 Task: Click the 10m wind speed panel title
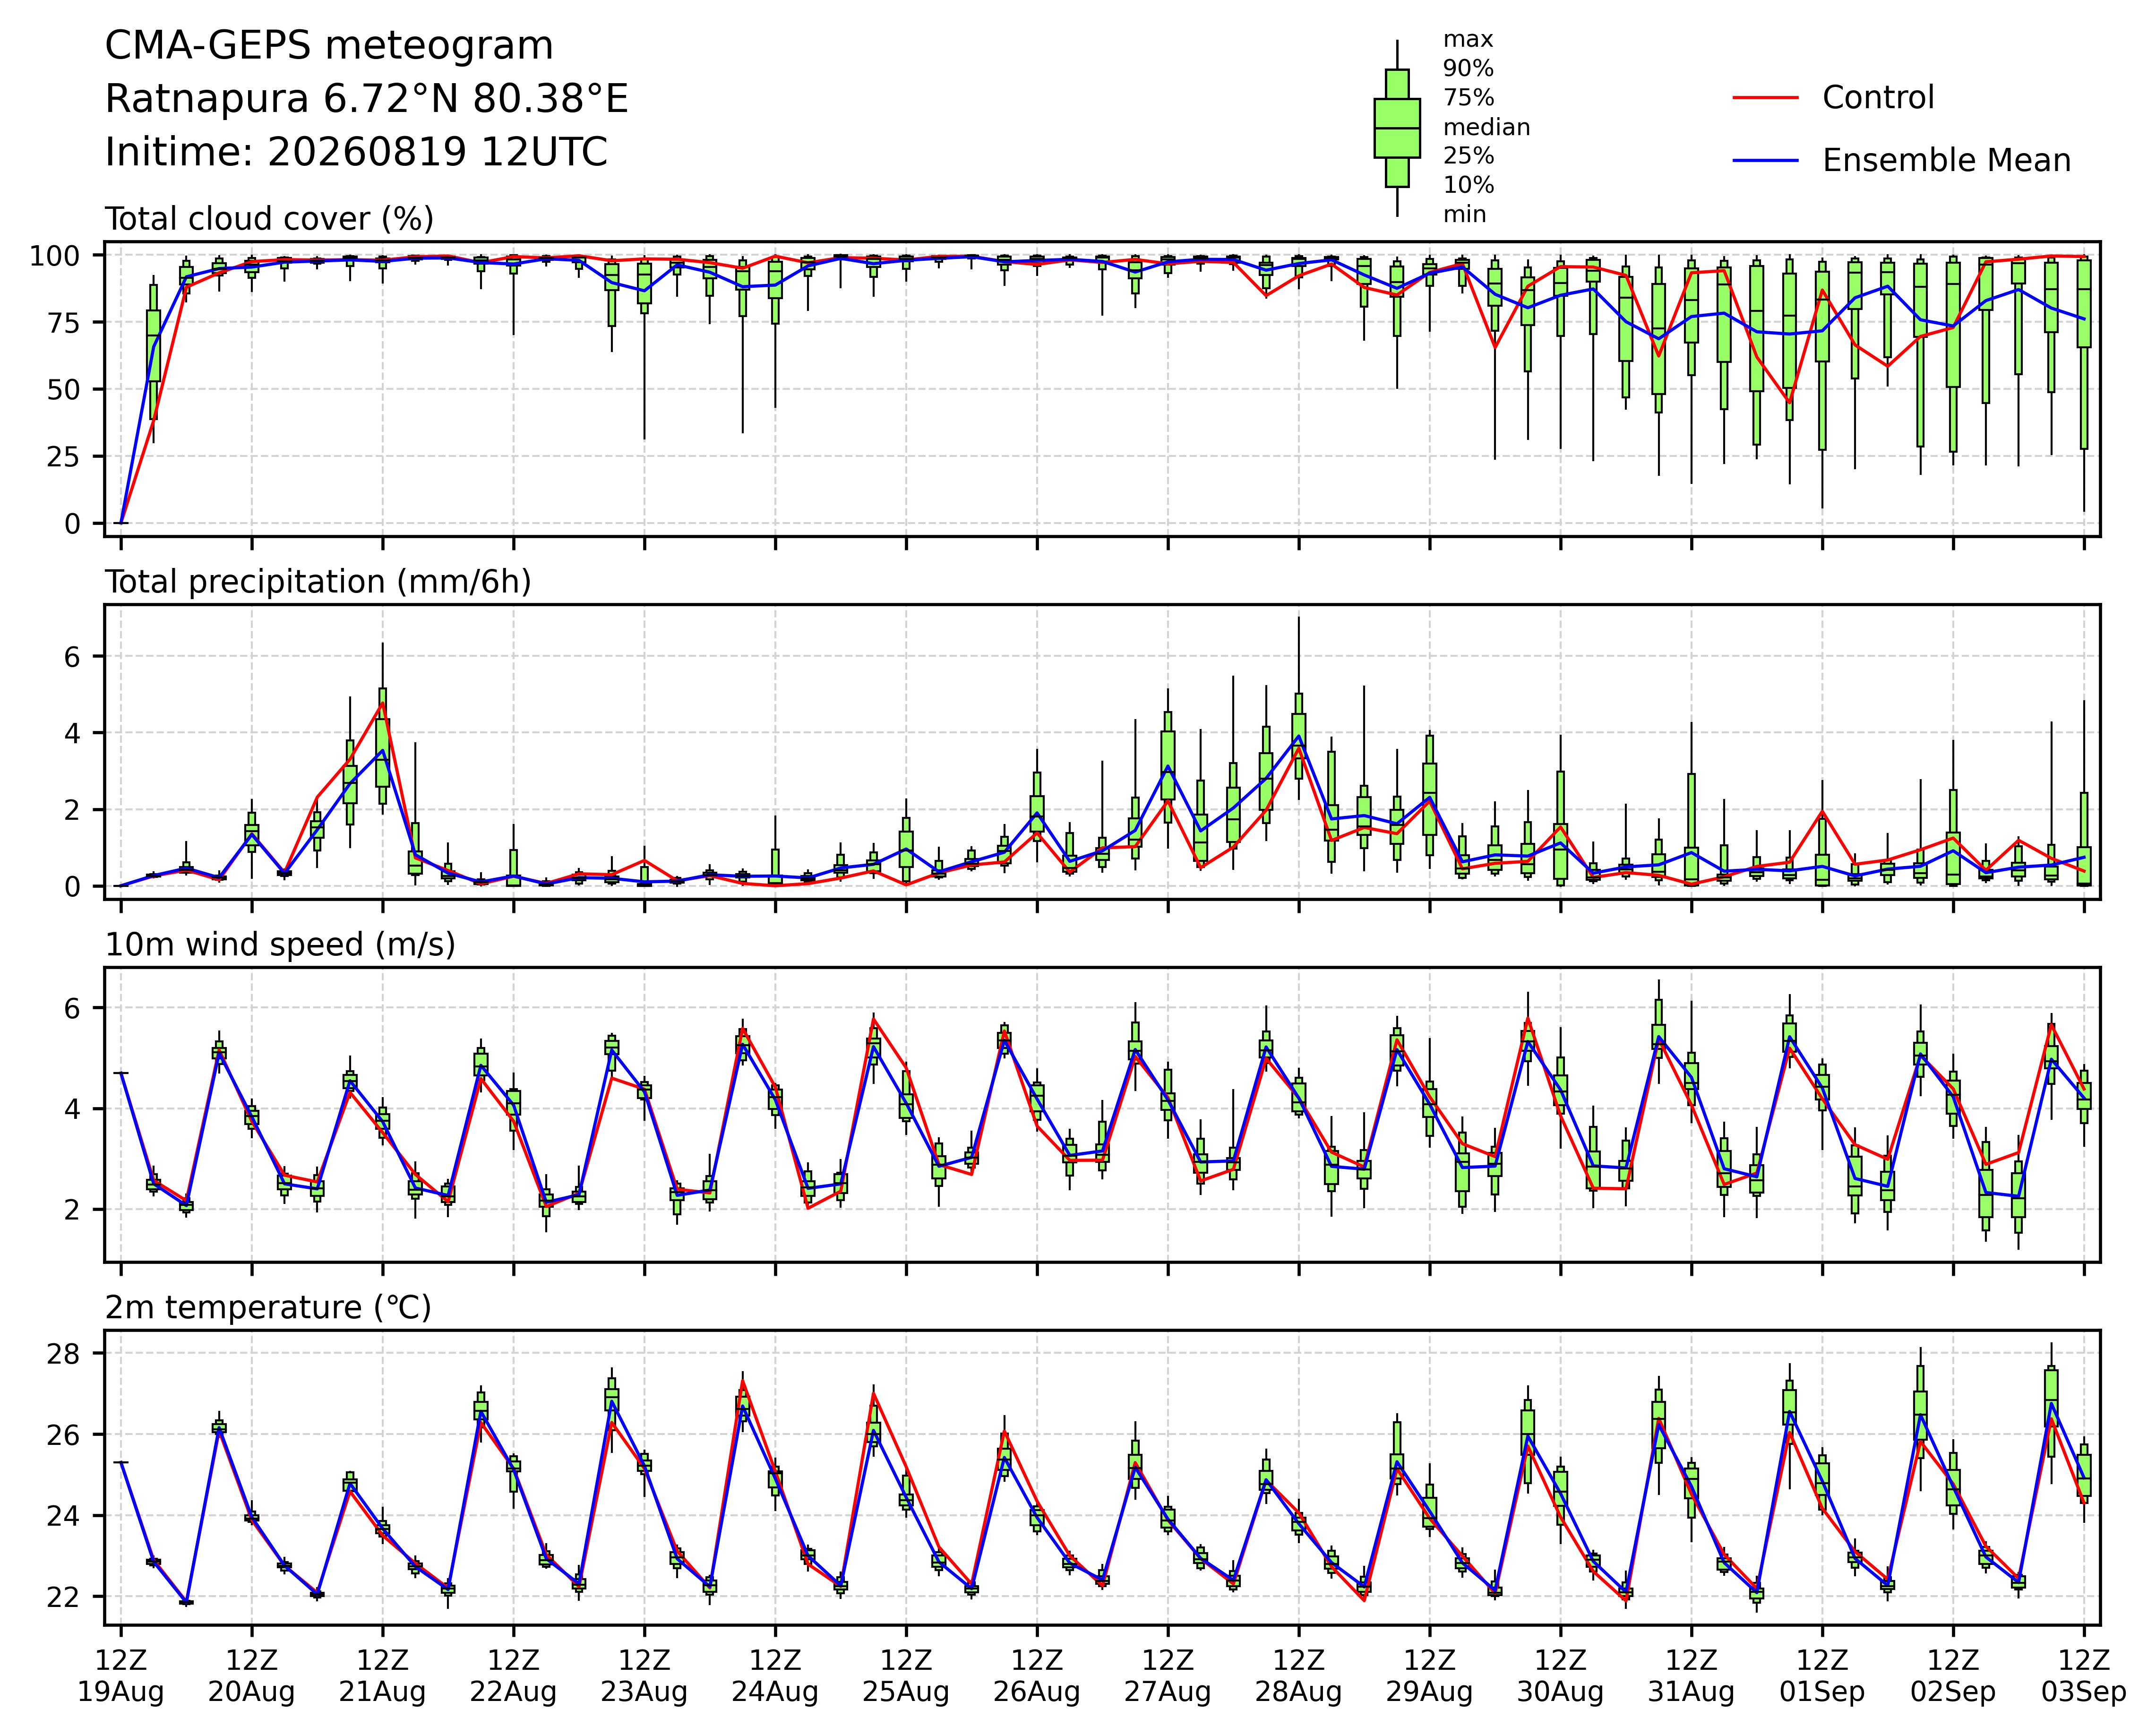point(280,945)
